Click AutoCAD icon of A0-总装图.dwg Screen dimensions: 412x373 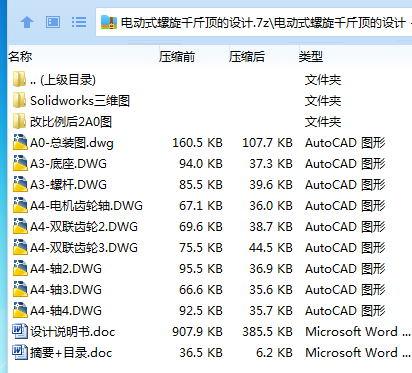coord(20,142)
